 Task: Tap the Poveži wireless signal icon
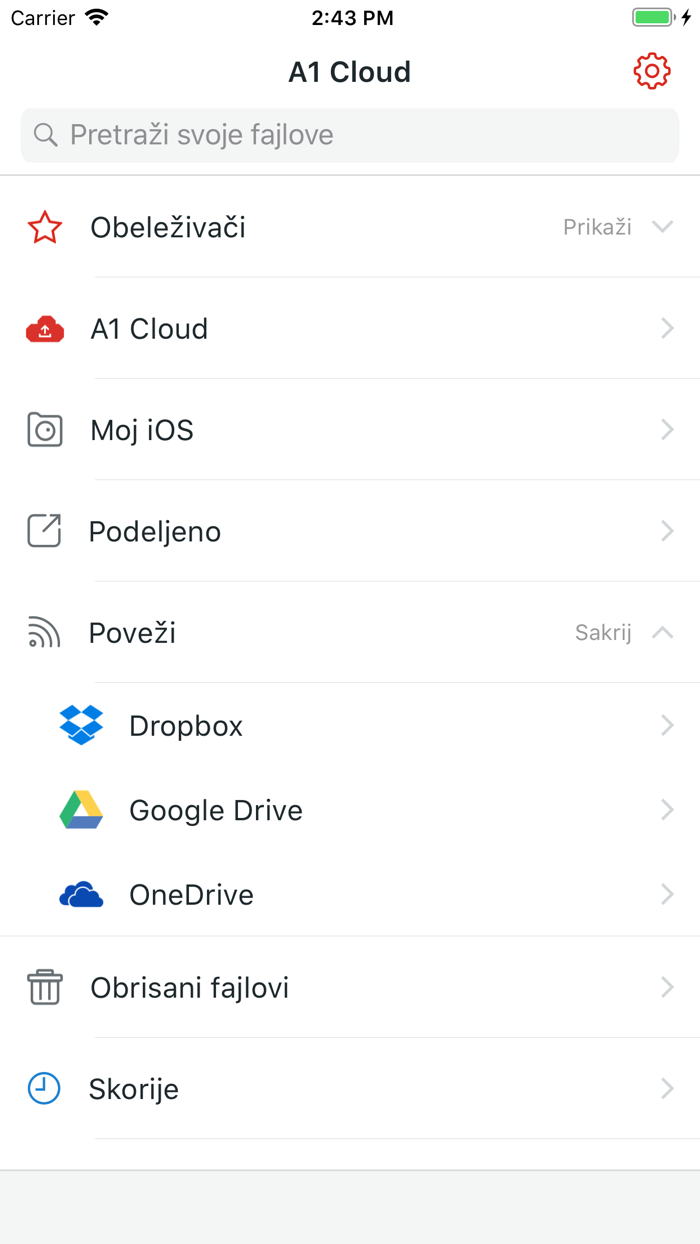click(x=44, y=633)
